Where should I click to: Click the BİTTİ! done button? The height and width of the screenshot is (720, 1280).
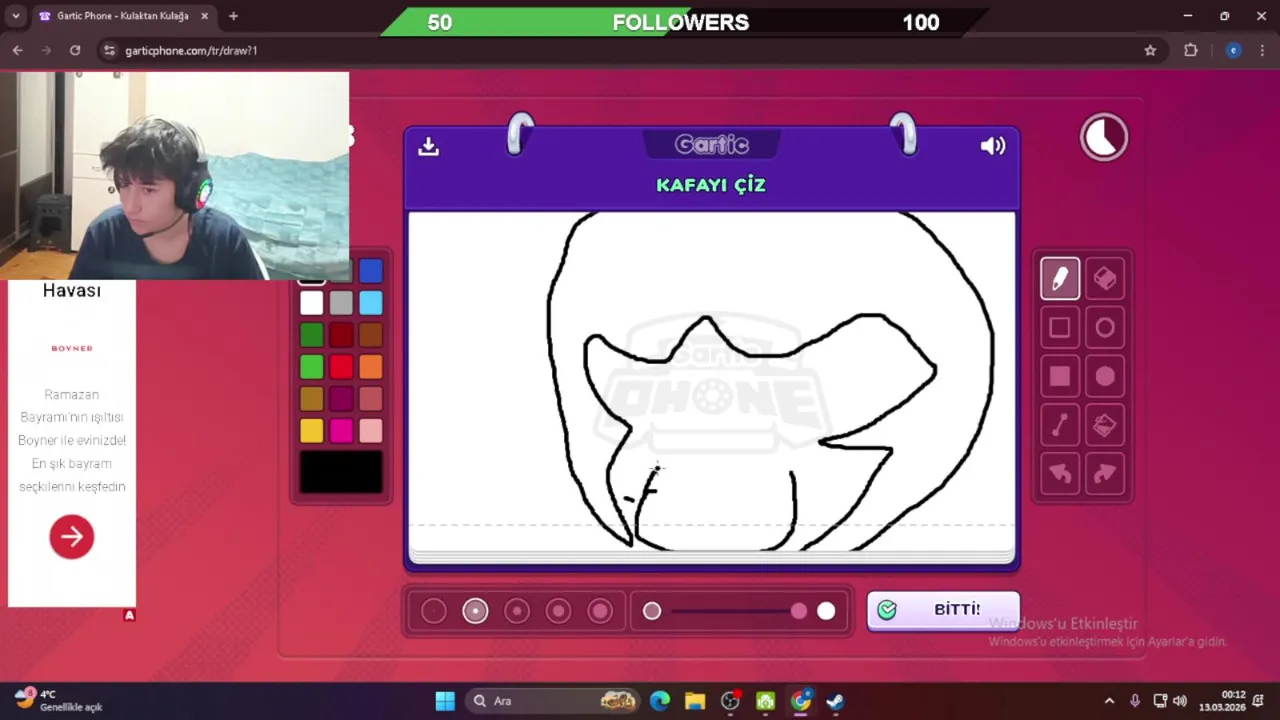(943, 610)
